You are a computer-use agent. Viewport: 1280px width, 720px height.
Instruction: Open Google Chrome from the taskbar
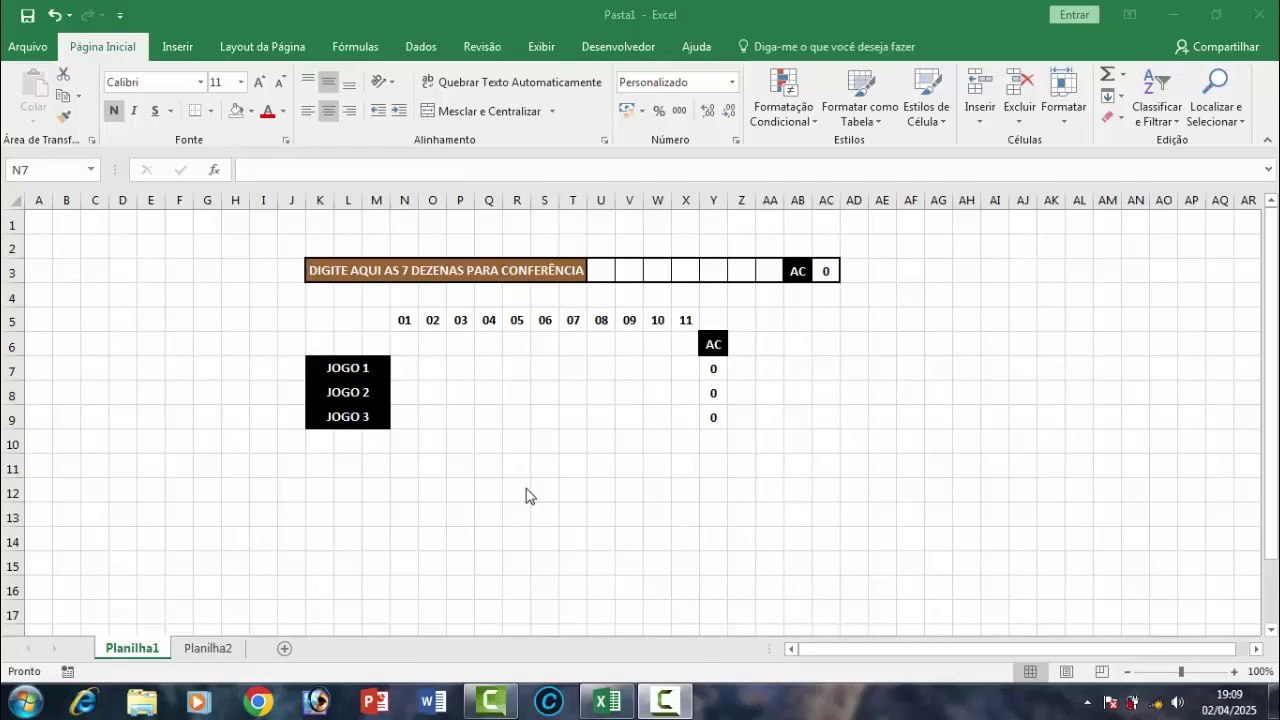point(258,702)
